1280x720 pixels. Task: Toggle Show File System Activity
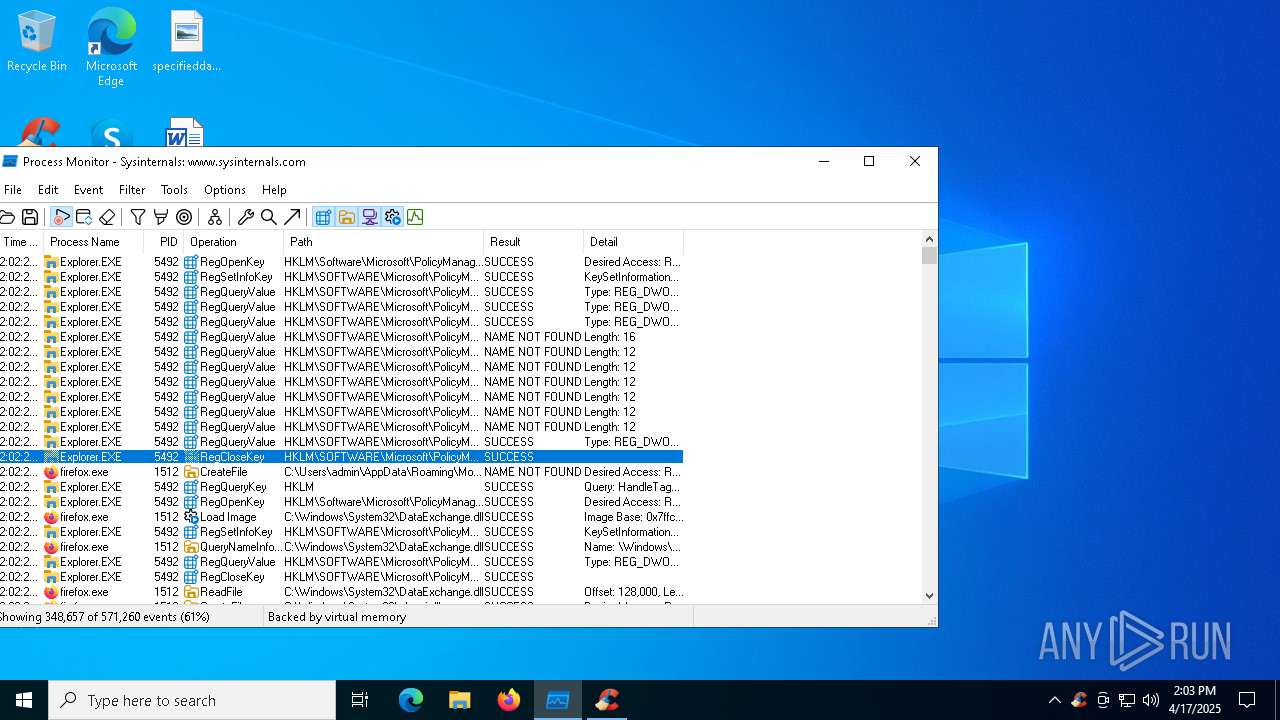click(346, 217)
